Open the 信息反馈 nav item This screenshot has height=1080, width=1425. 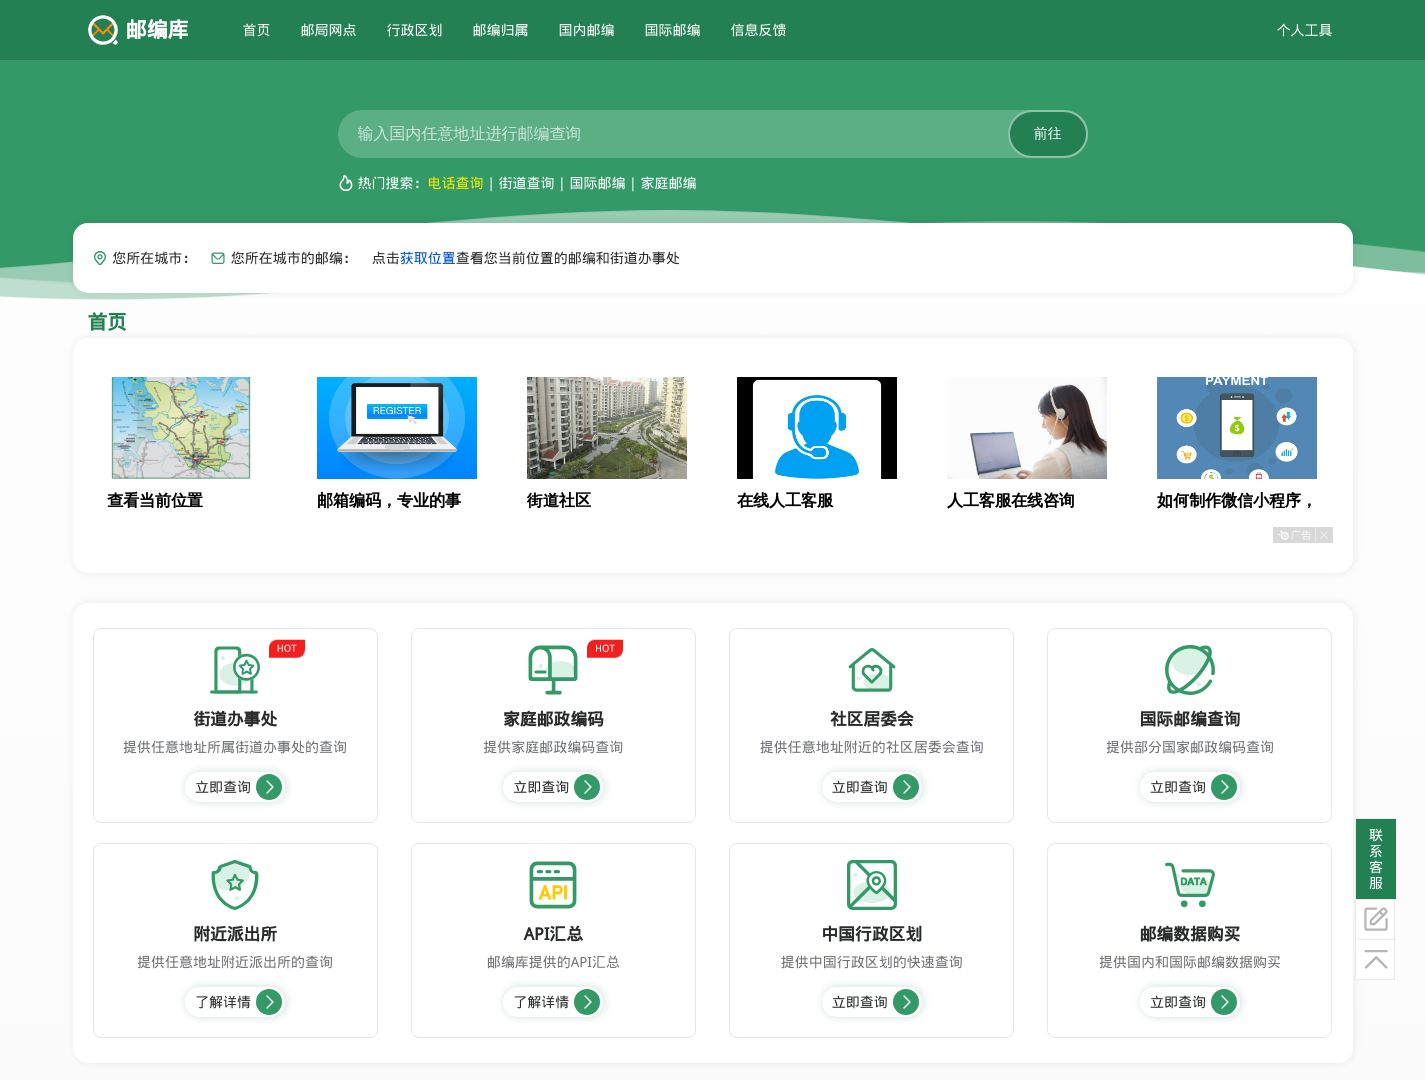pos(758,30)
